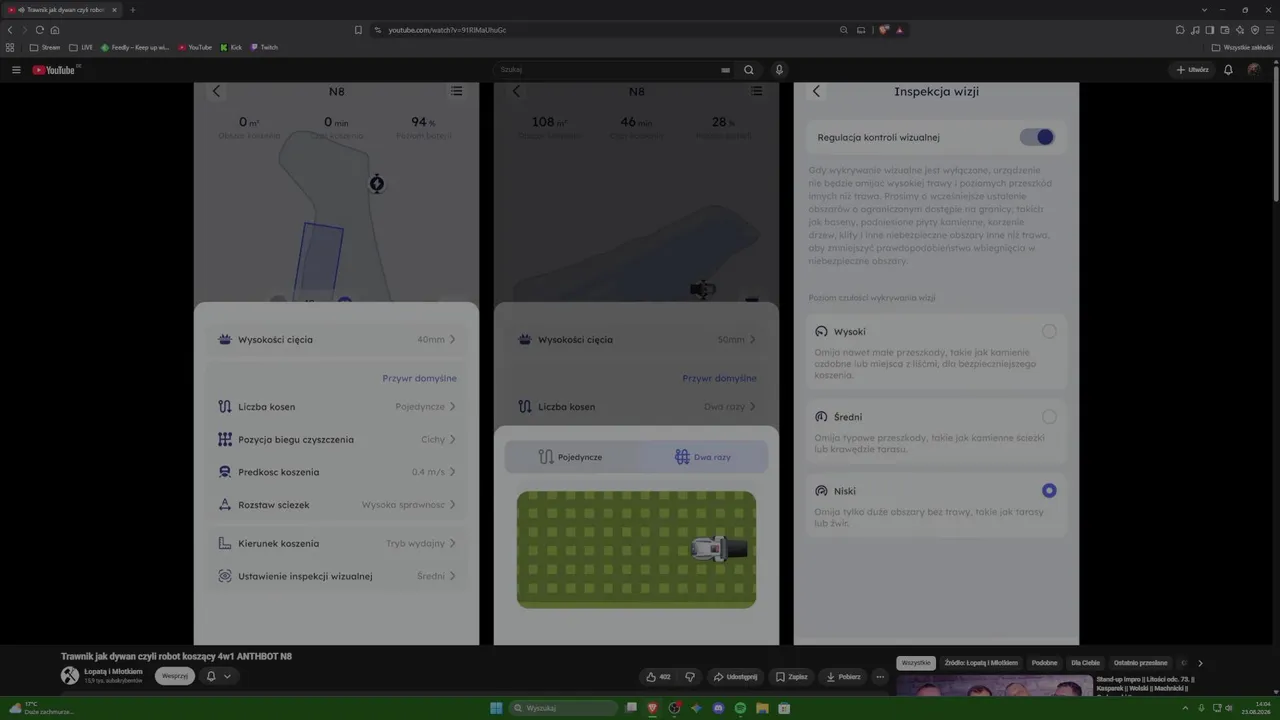Like the video with thumbs up
The height and width of the screenshot is (720, 1280).
[x=658, y=677]
